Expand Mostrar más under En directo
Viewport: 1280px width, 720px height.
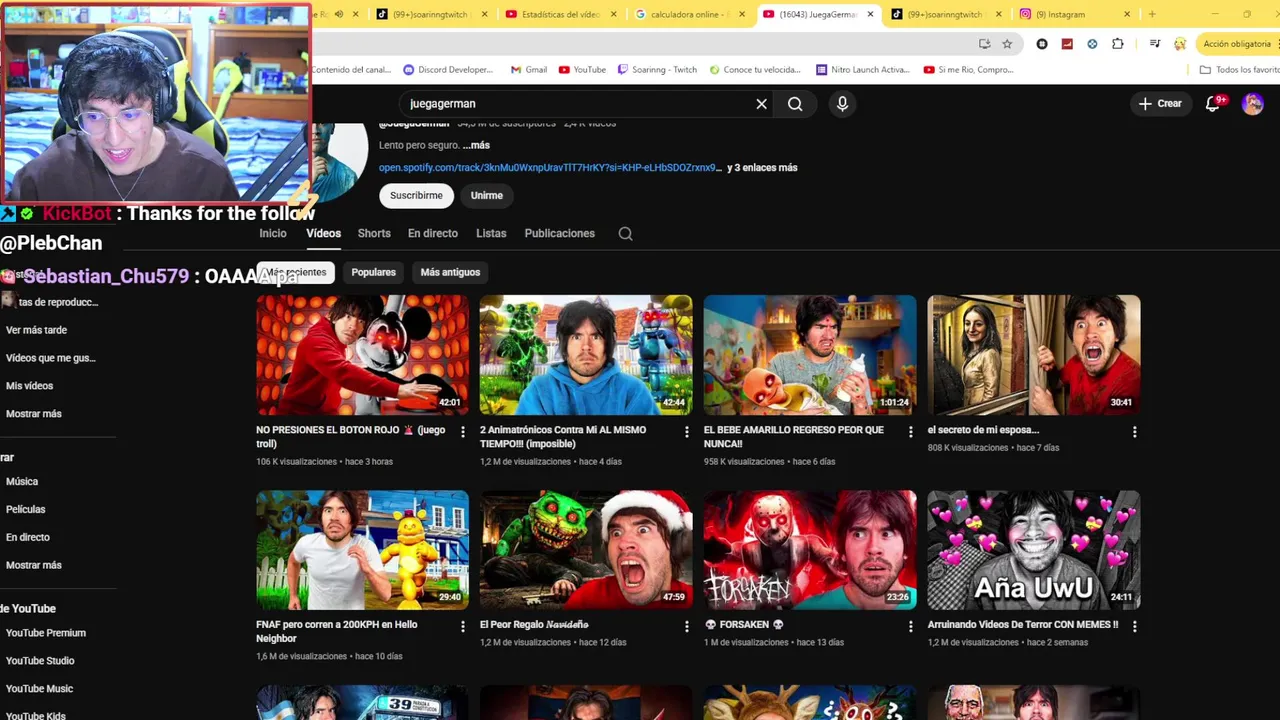34,565
